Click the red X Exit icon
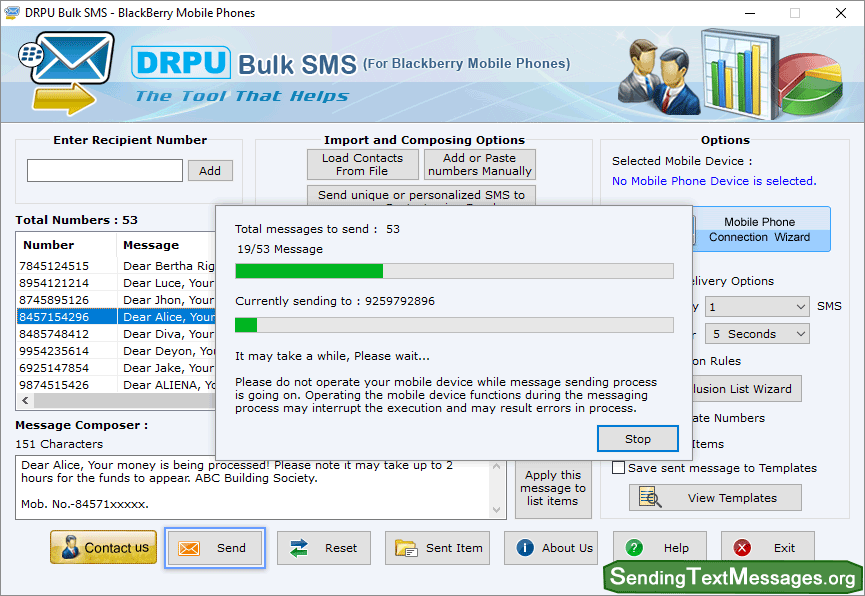Image resolution: width=865 pixels, height=596 pixels. tap(742, 547)
